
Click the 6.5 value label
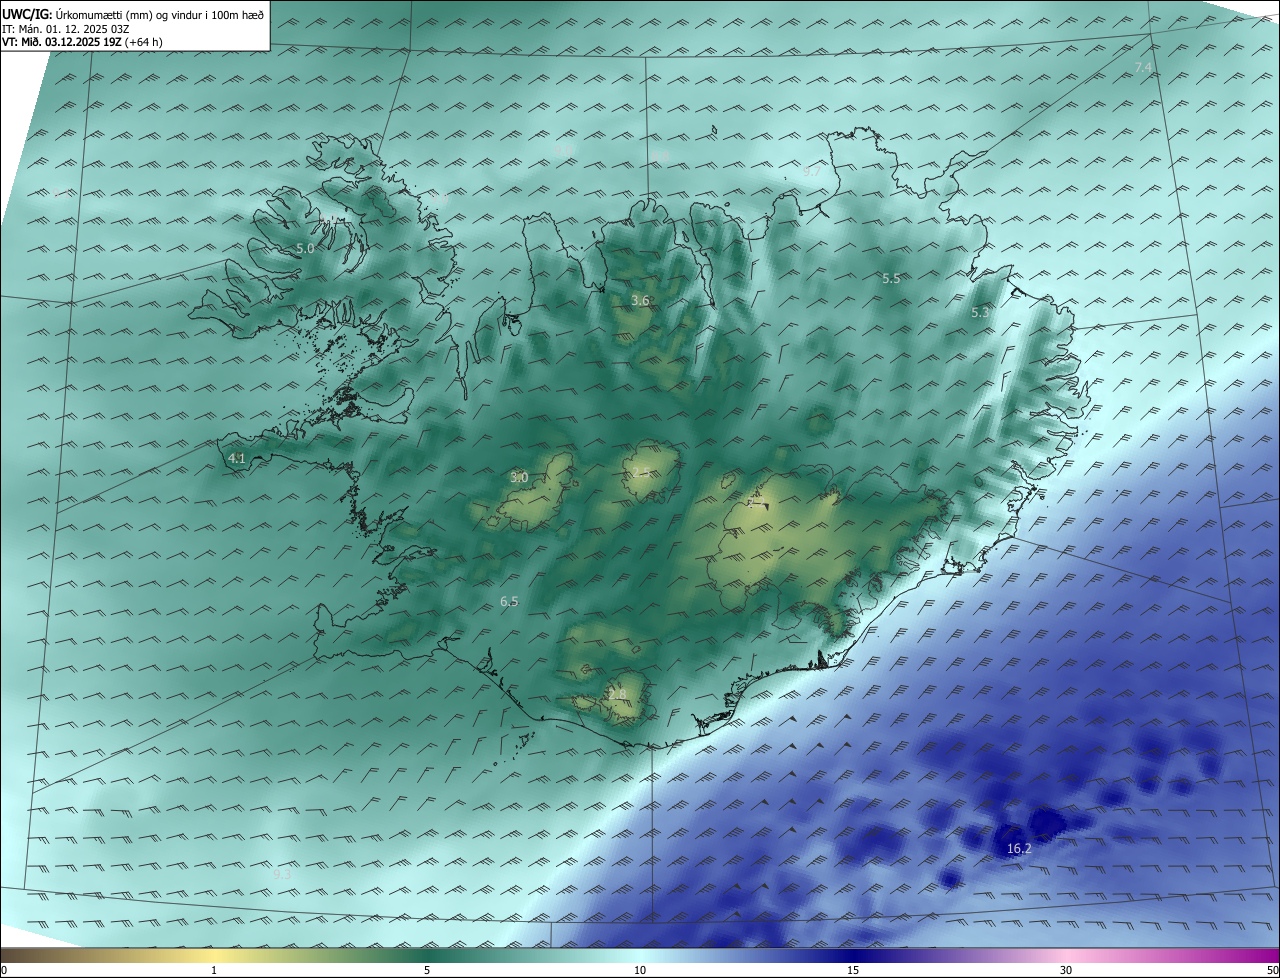509,601
